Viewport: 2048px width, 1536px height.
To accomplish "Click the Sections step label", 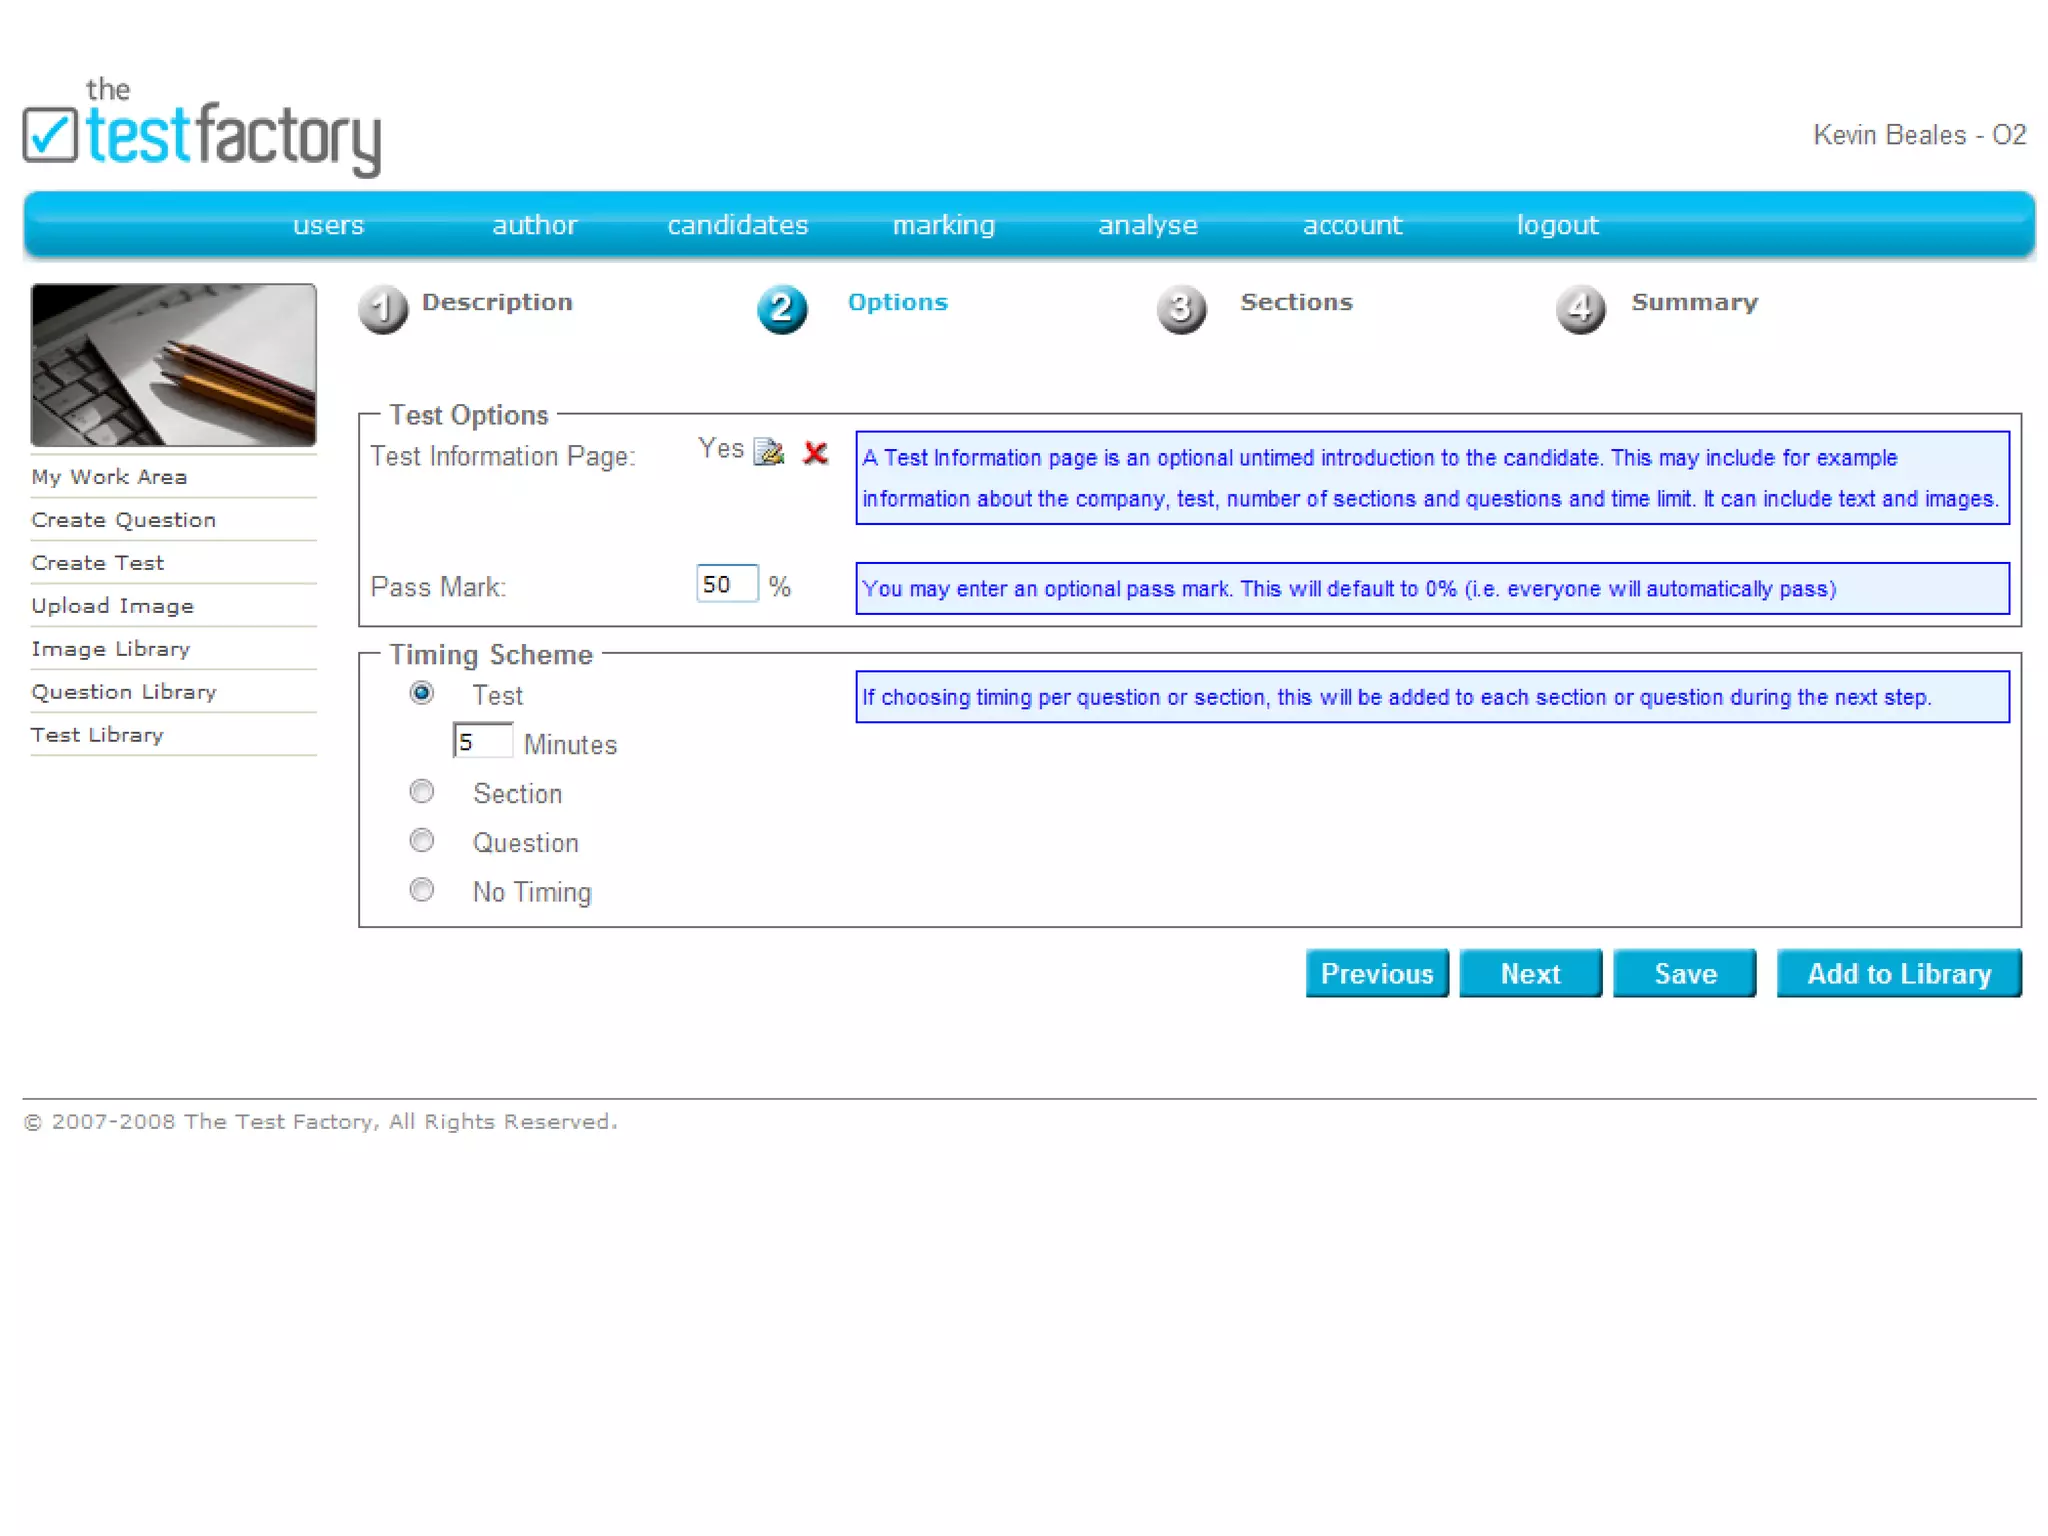I will pos(1296,302).
